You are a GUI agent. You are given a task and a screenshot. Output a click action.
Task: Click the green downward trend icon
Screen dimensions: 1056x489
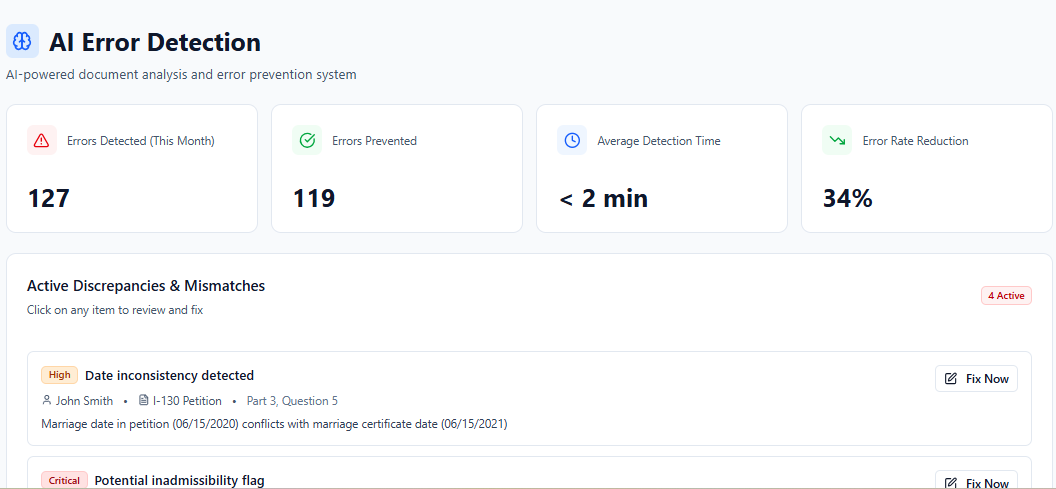[837, 140]
